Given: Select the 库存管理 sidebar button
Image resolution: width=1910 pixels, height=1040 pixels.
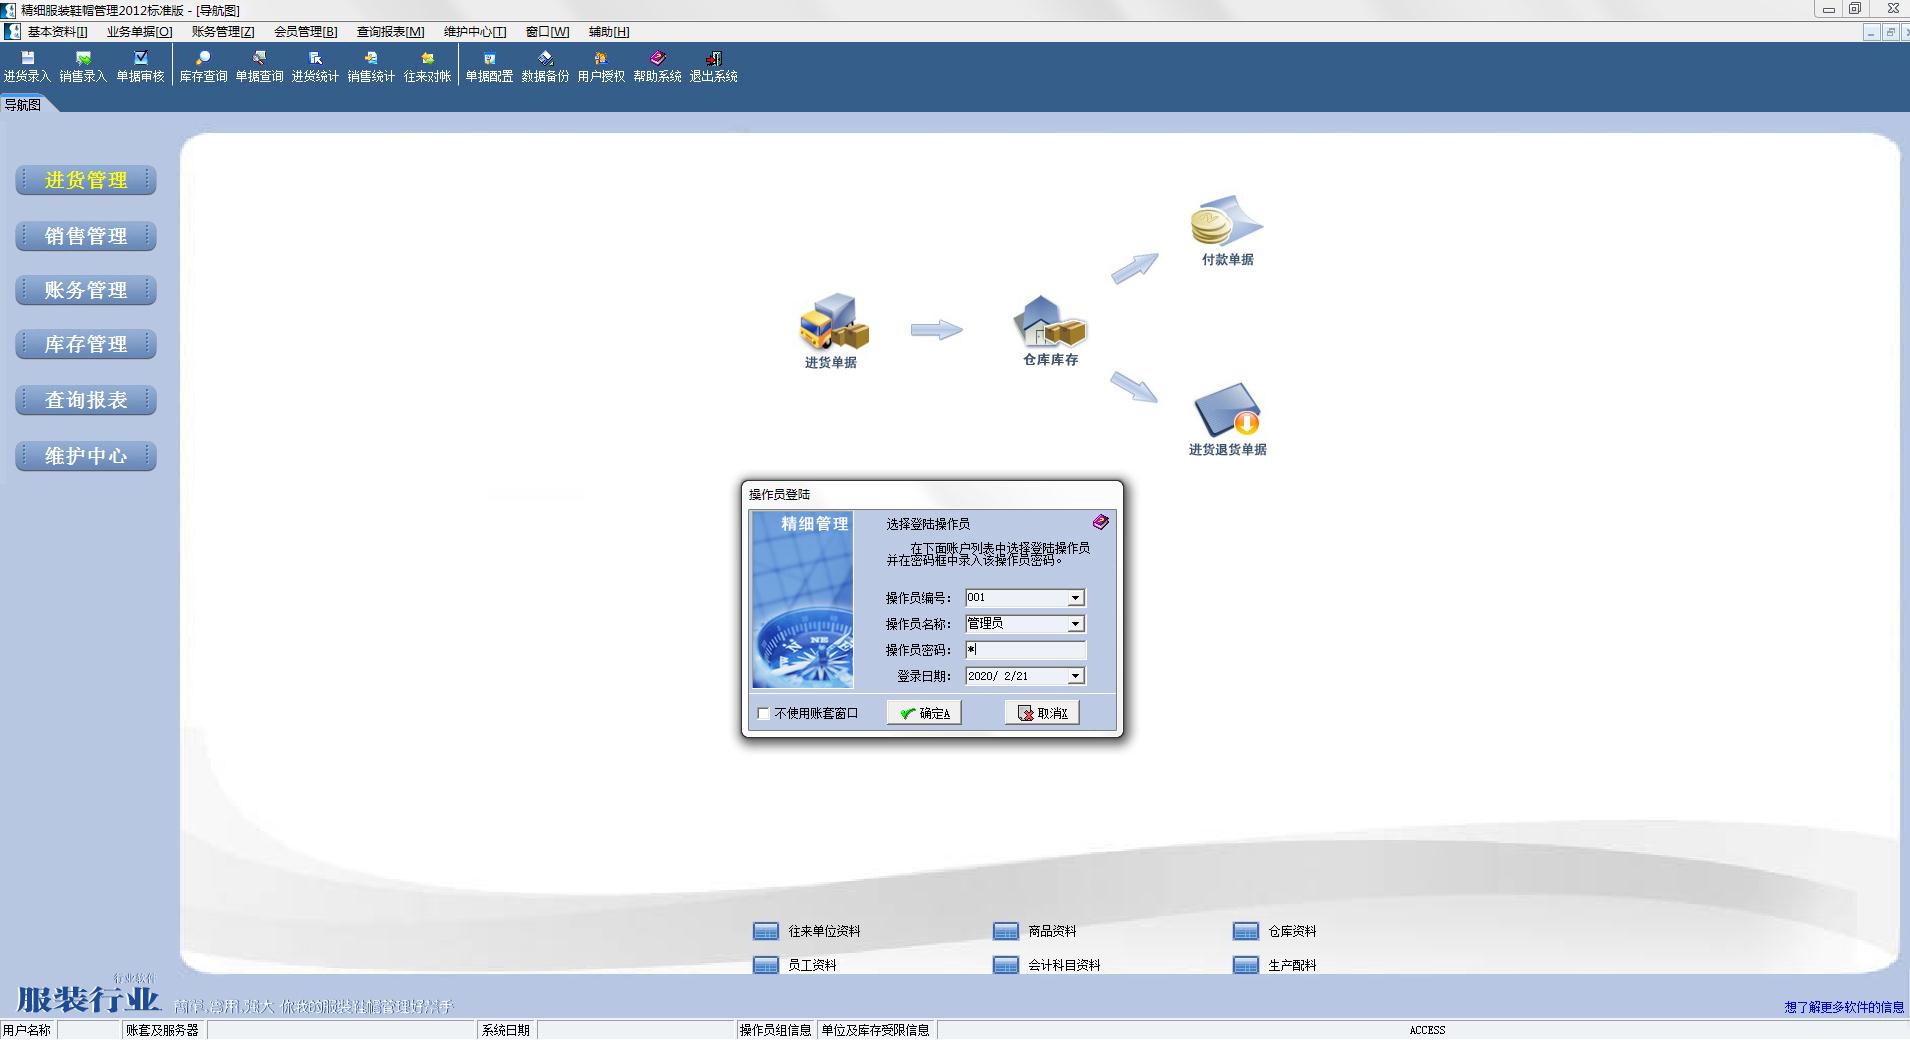Looking at the screenshot, I should coord(86,345).
